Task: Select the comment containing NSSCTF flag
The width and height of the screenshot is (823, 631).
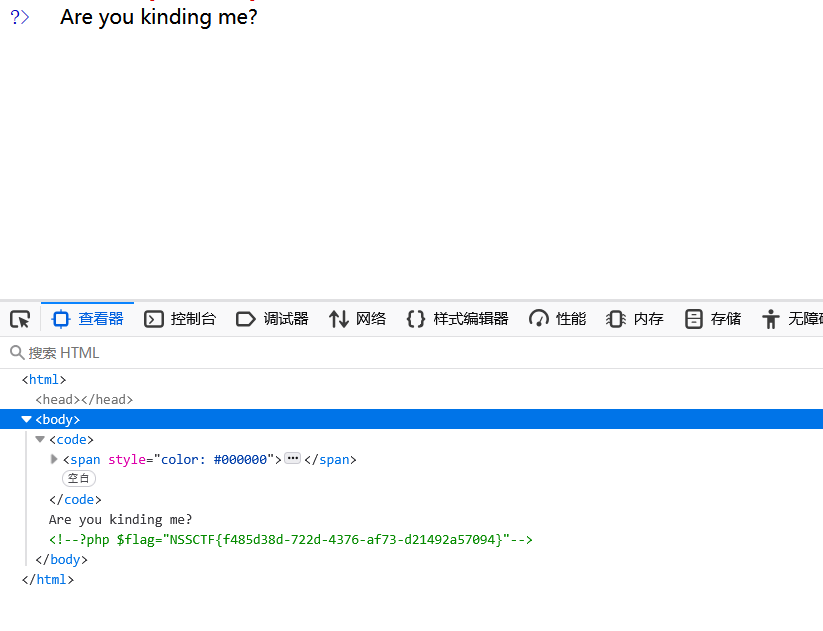Action: [x=291, y=540]
